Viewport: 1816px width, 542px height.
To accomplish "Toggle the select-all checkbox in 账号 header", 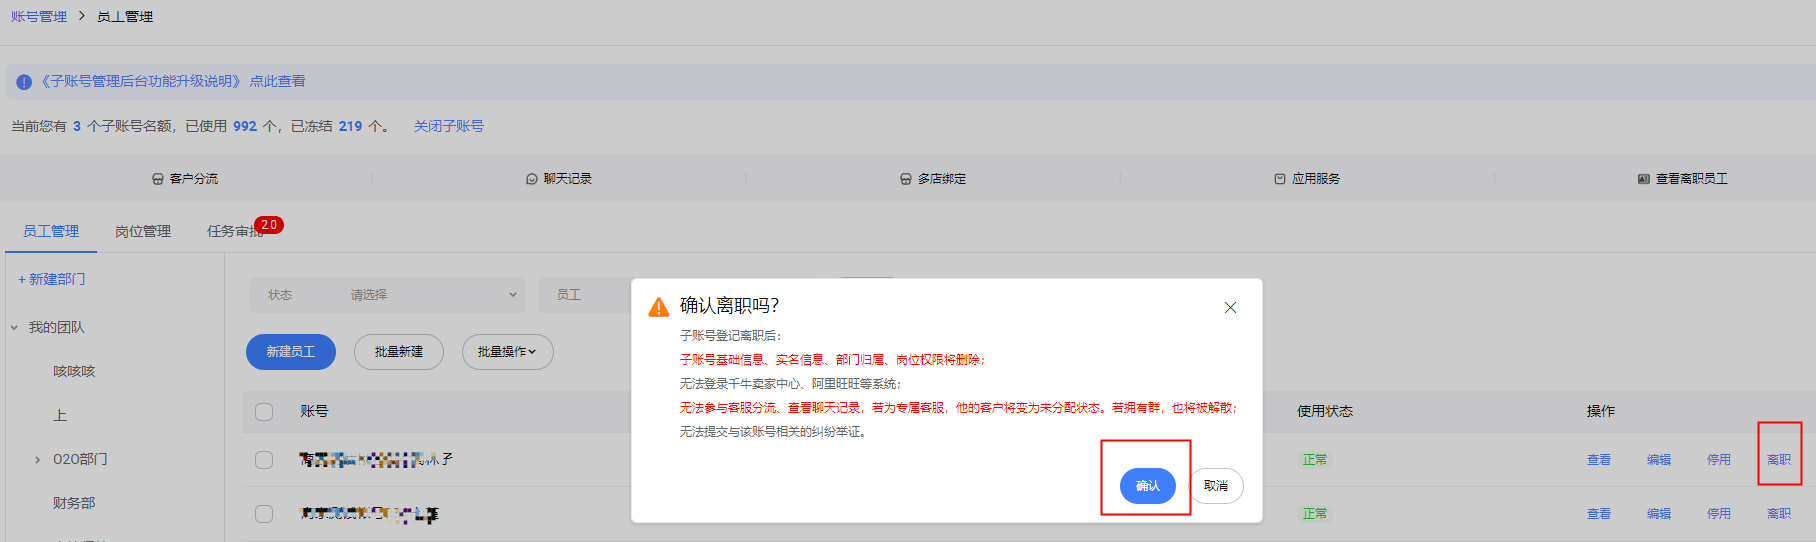I will [264, 412].
